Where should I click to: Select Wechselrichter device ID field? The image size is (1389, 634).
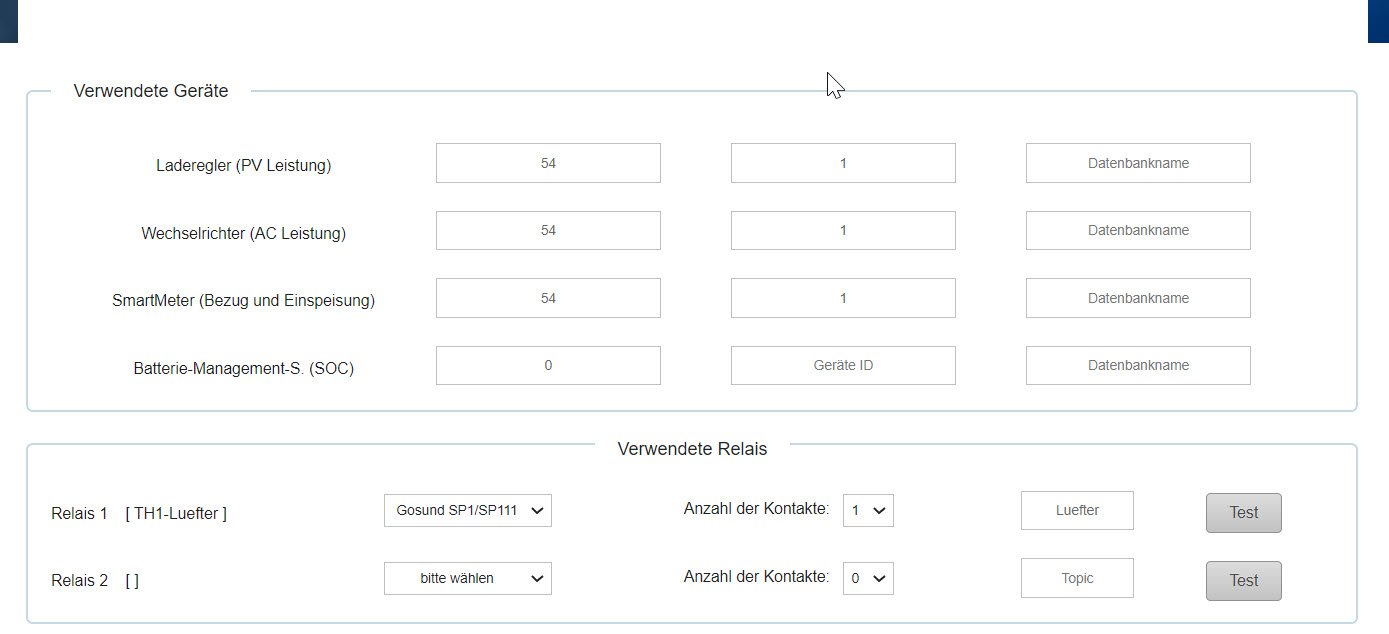pos(843,230)
